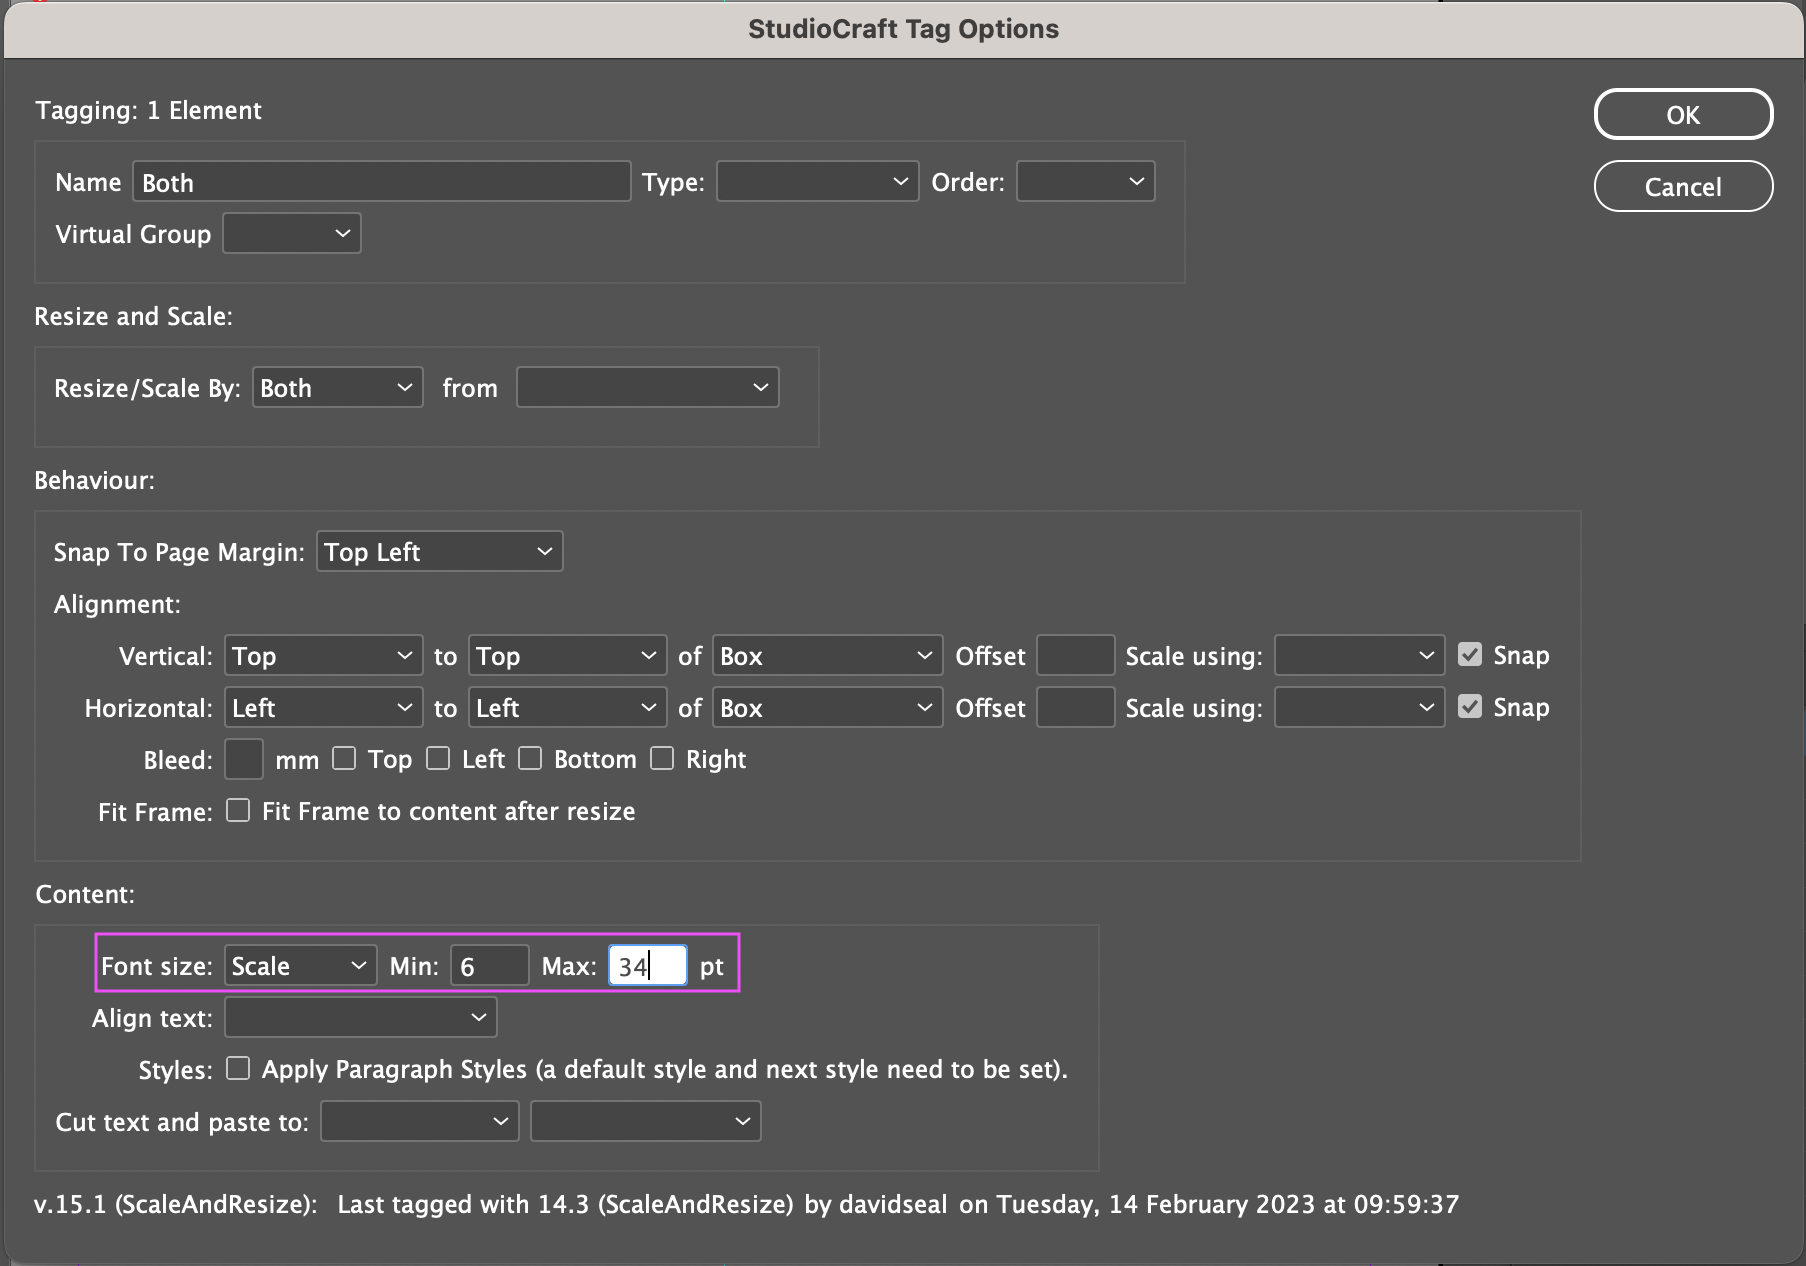Open Vertical Scale using dropdown
Screen dimensions: 1806x1266
pyautogui.click(x=1359, y=656)
